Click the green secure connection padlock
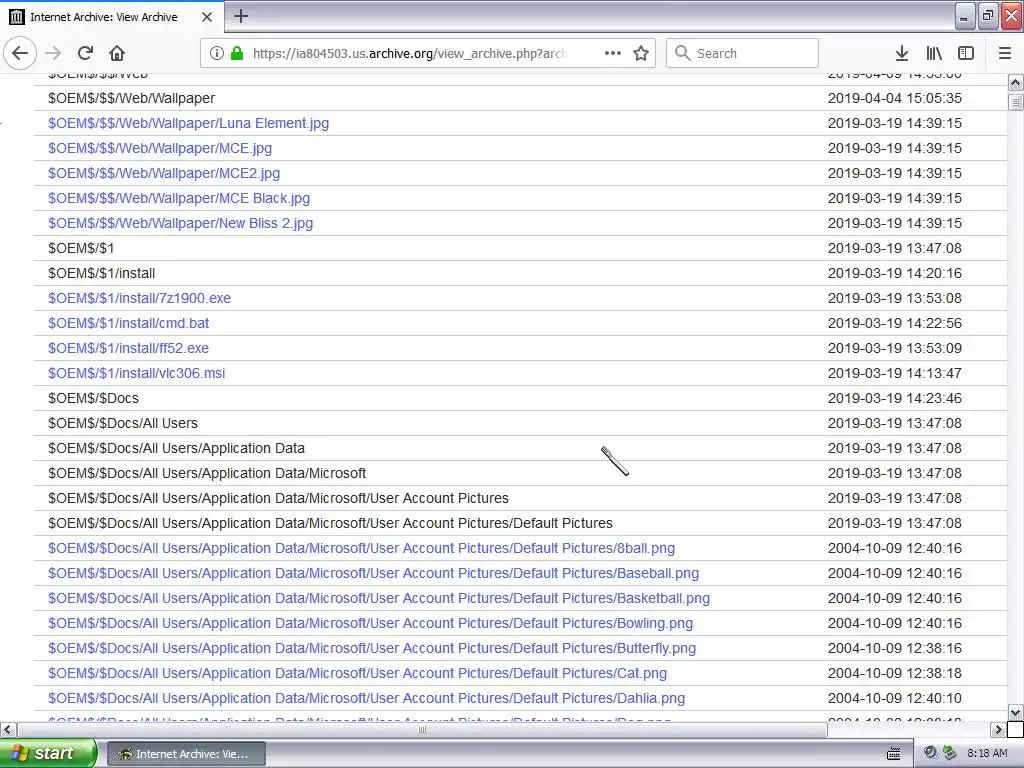Screen dimensions: 1024x768 [x=237, y=53]
